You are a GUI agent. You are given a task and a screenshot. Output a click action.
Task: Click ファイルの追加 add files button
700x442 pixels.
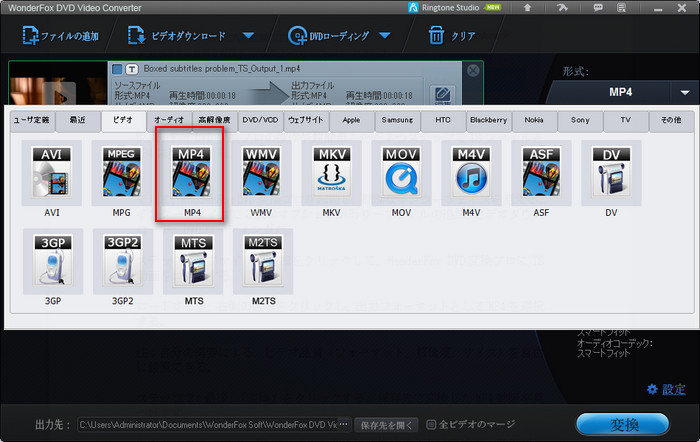pyautogui.click(x=61, y=35)
